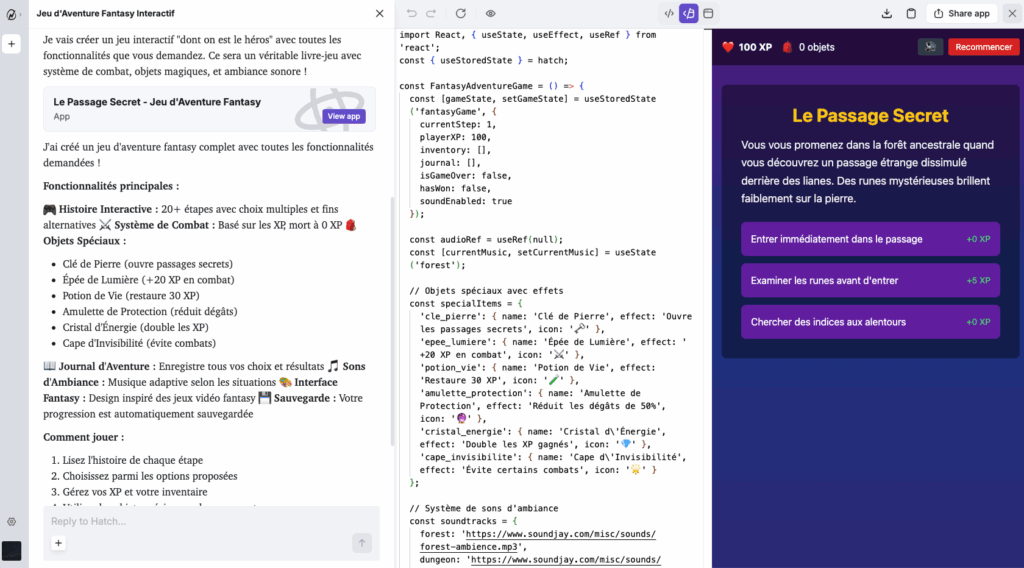Open settings with the sidebar gear icon
The width and height of the screenshot is (1024, 568).
[11, 522]
